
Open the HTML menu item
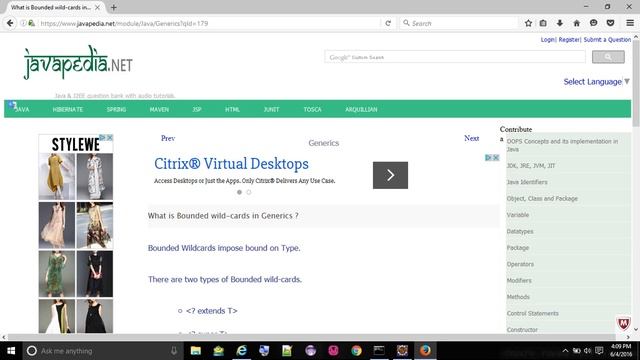(232, 109)
